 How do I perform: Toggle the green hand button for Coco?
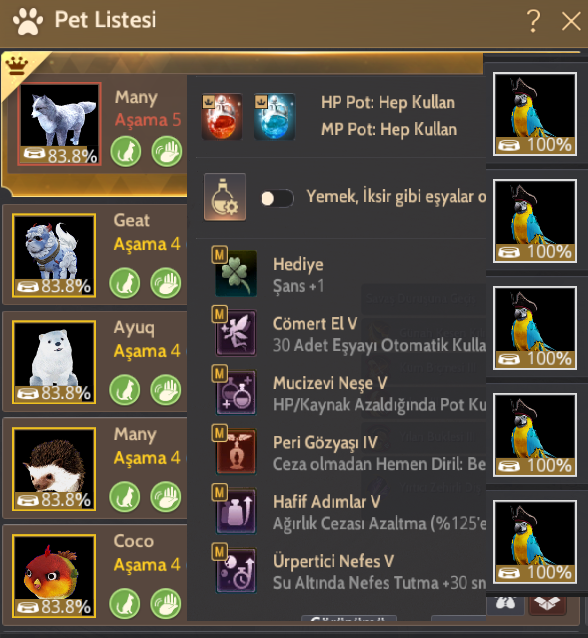[166, 604]
